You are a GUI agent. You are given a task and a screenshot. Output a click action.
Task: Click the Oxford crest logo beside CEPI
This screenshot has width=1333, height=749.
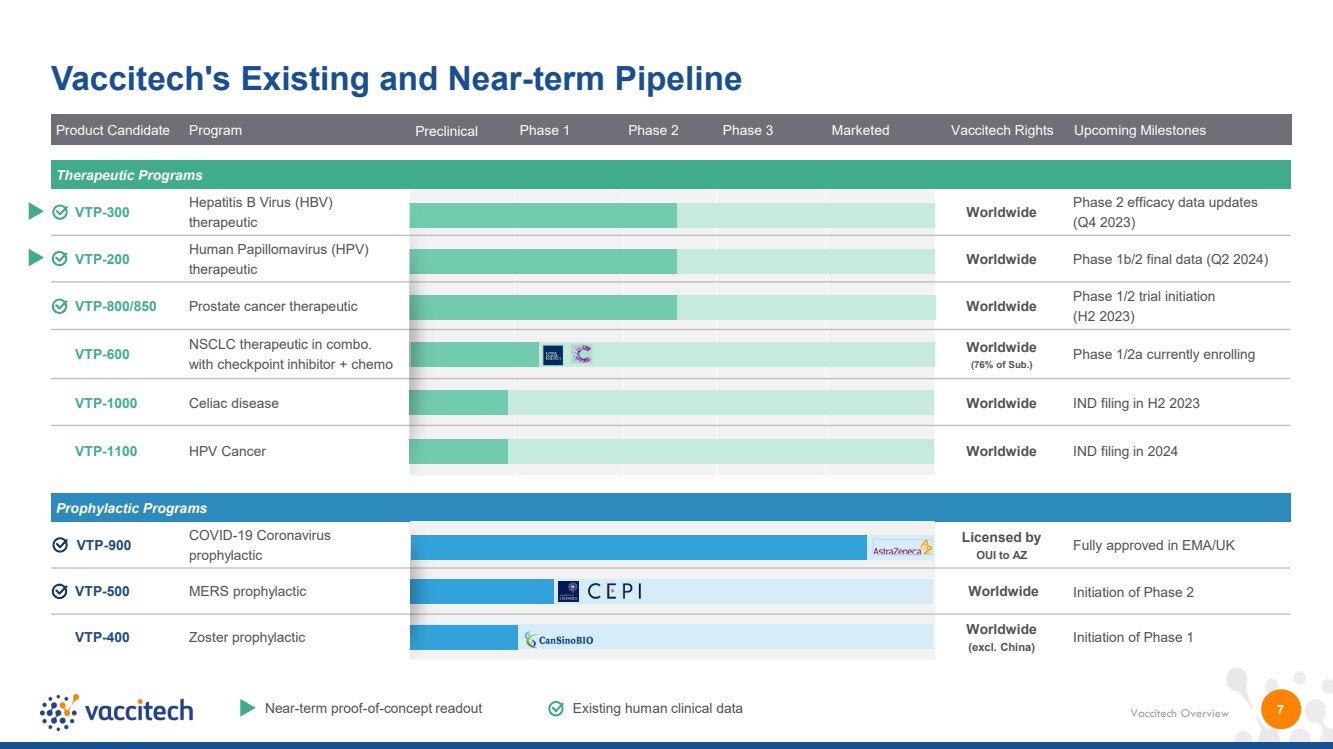[x=568, y=591]
